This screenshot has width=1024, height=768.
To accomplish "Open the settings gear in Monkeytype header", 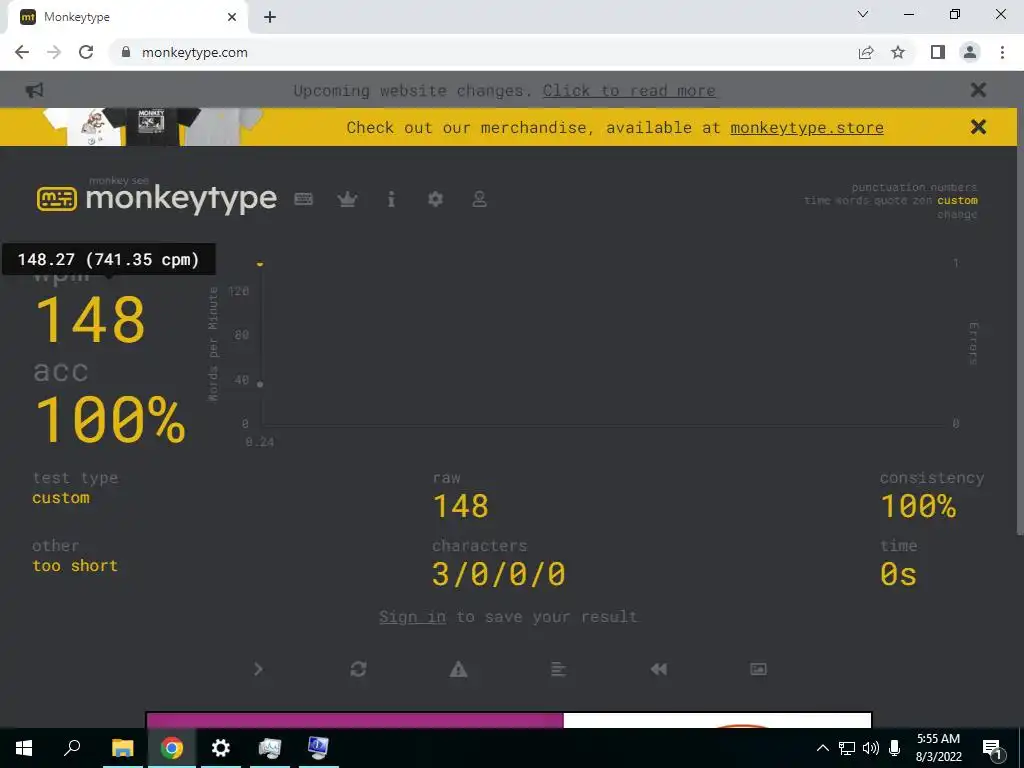I will click(435, 199).
